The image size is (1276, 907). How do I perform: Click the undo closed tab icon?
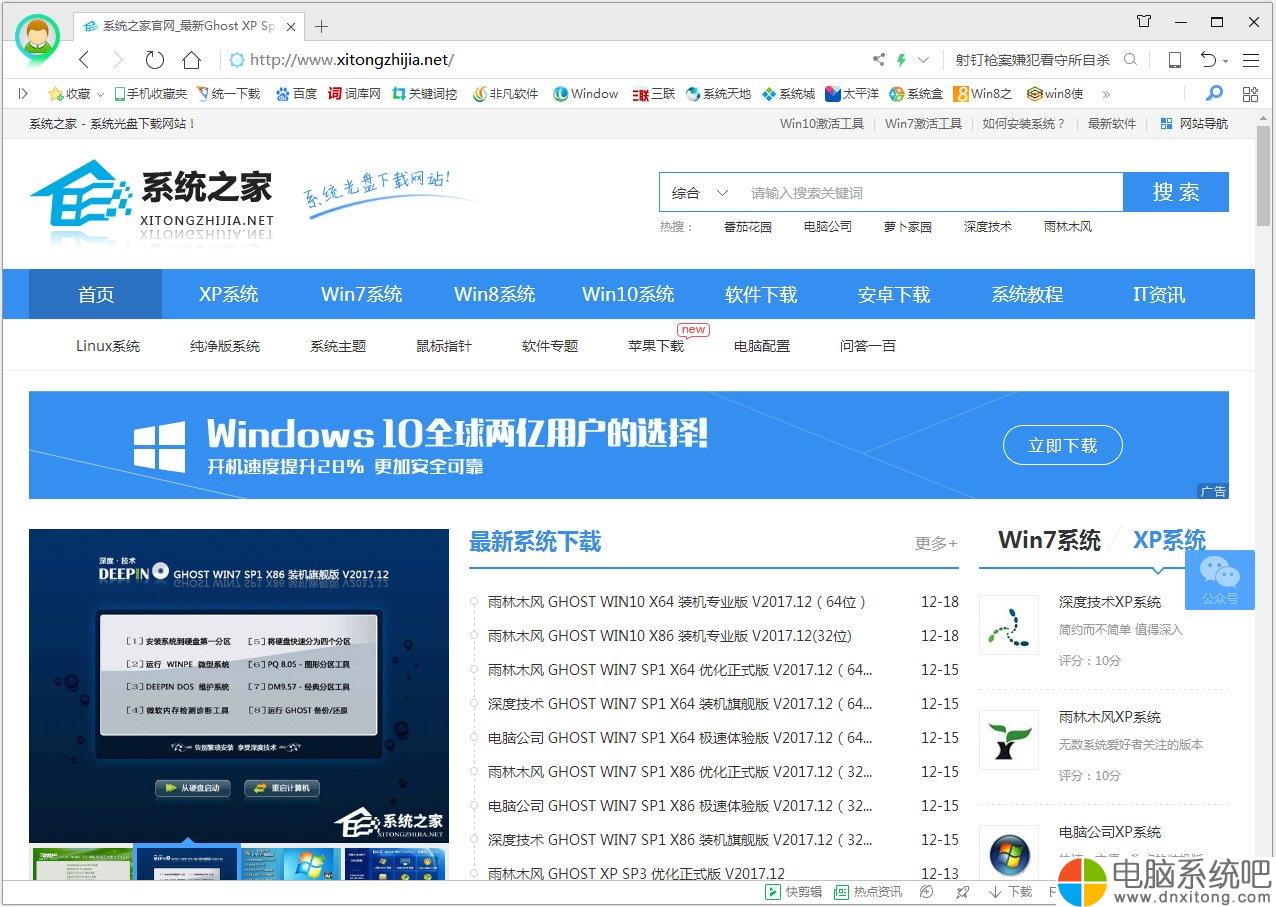point(1209,60)
